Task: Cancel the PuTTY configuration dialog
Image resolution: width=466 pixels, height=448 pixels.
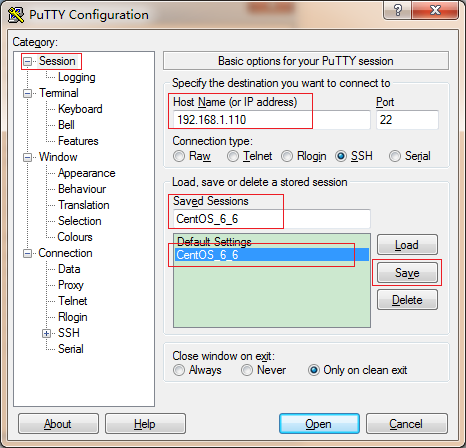Action: (407, 424)
